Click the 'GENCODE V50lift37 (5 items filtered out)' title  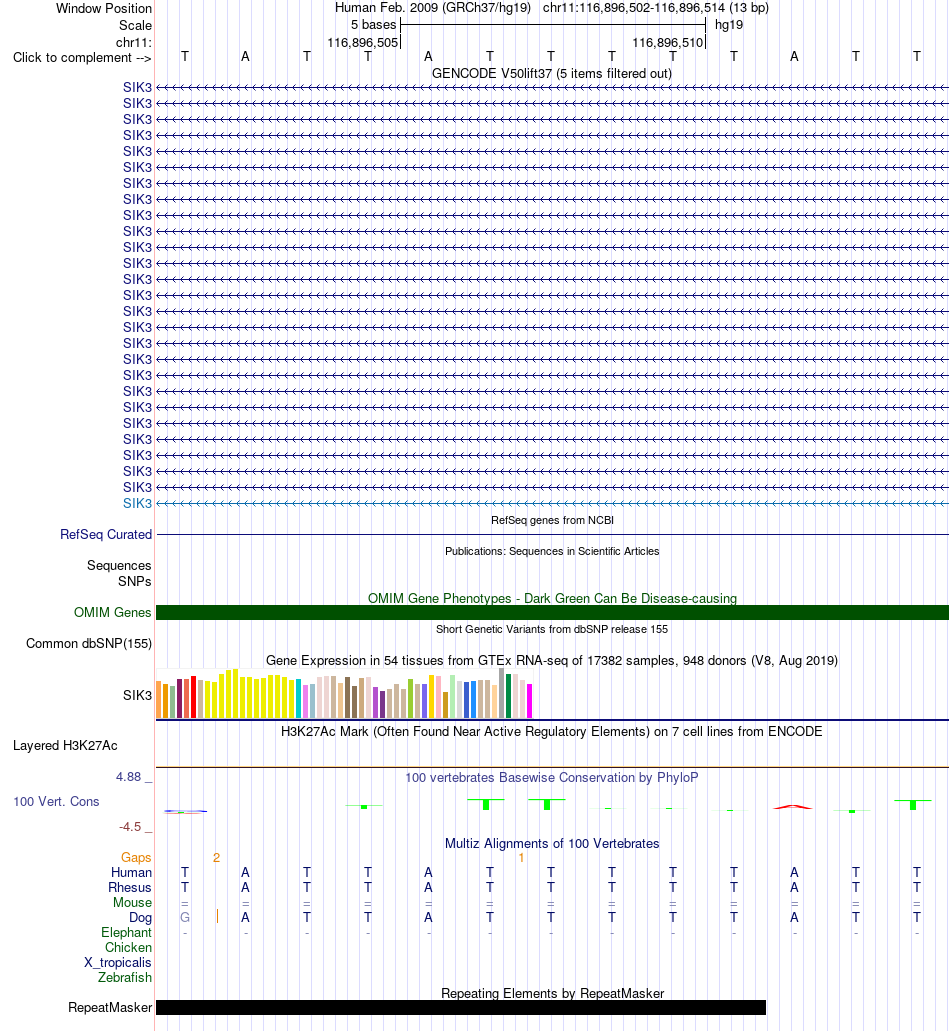click(x=552, y=74)
